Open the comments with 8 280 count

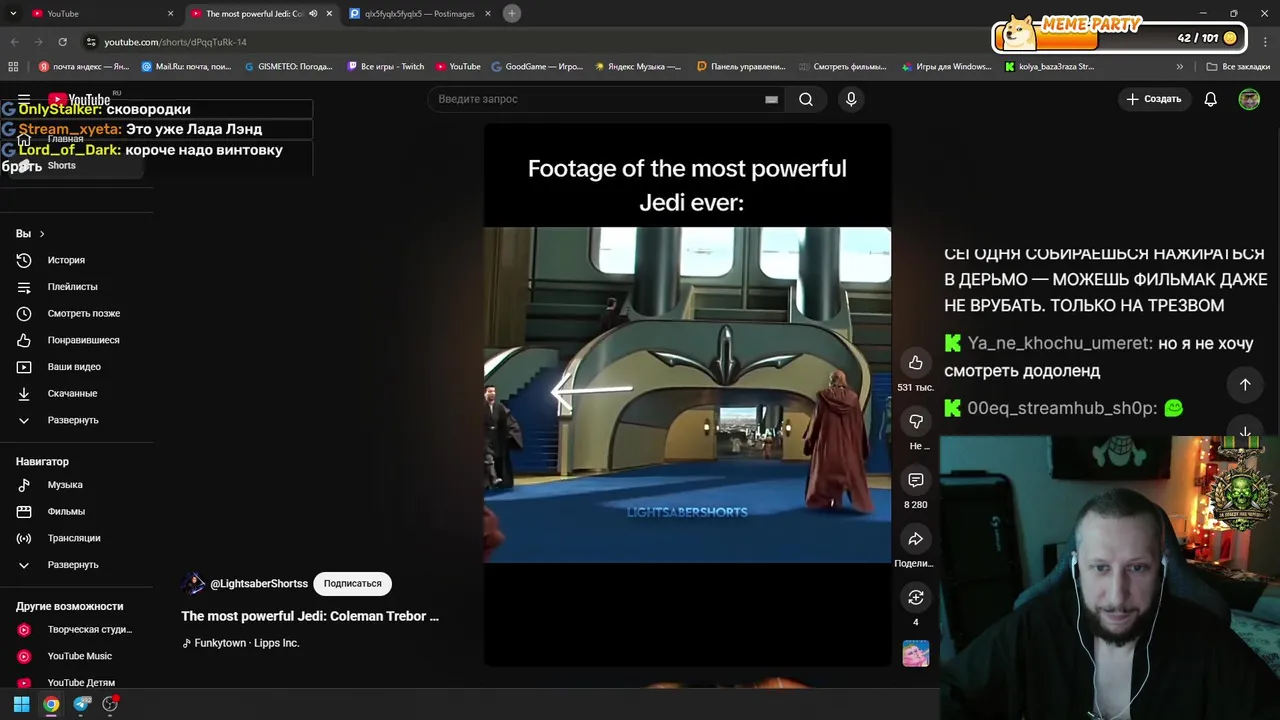tap(915, 480)
